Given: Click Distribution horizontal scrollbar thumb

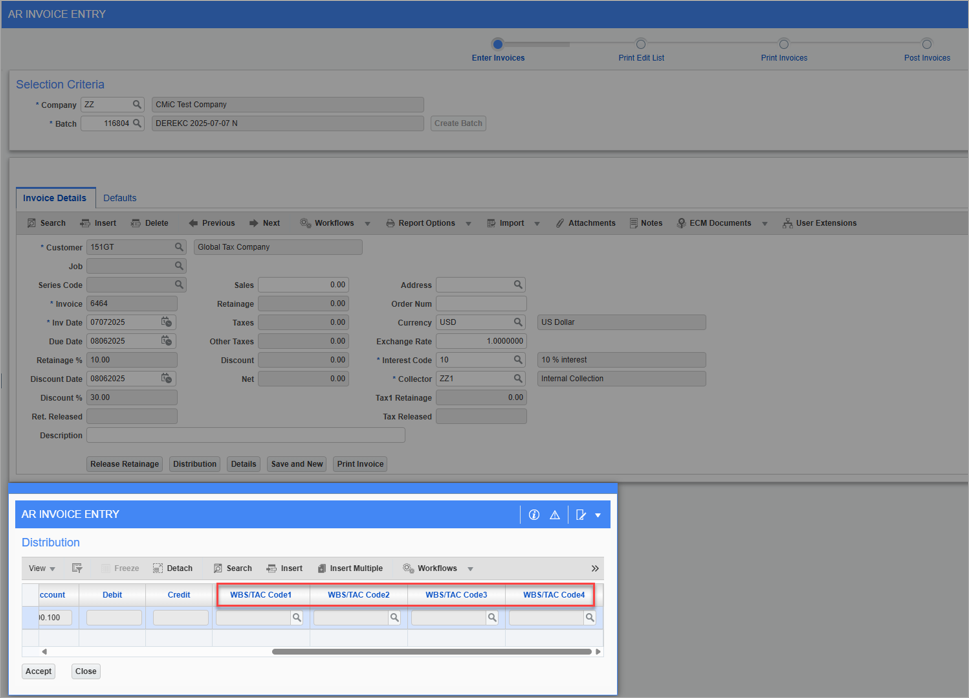Looking at the screenshot, I should point(431,652).
